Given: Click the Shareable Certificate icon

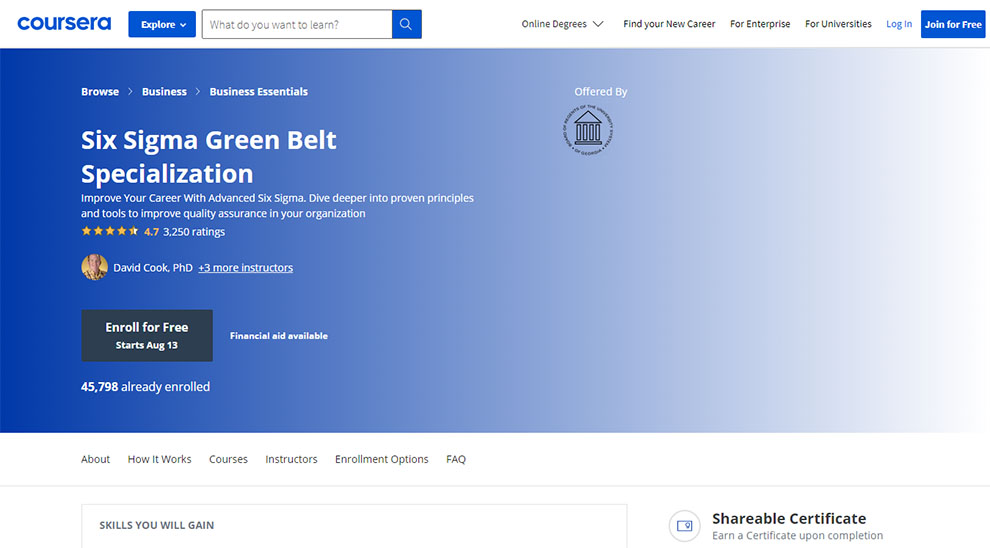Looking at the screenshot, I should point(684,525).
